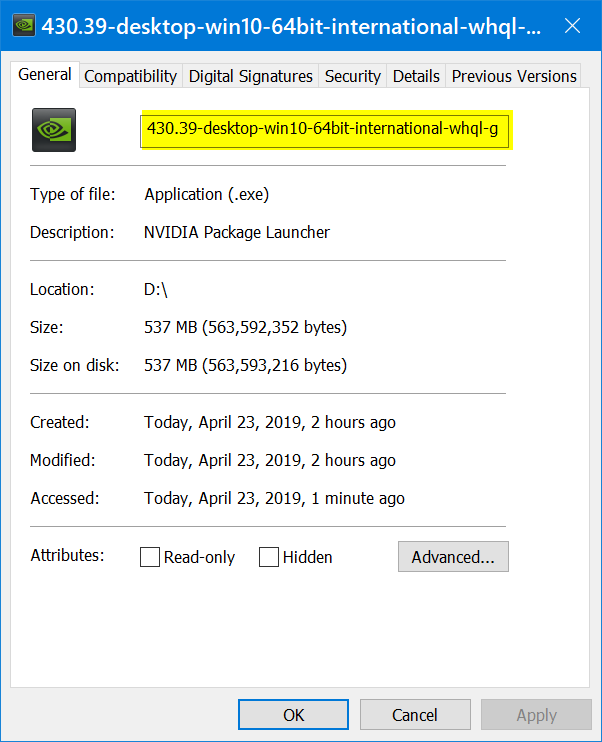
Task: Open the Previous Versions tab
Action: 514,76
